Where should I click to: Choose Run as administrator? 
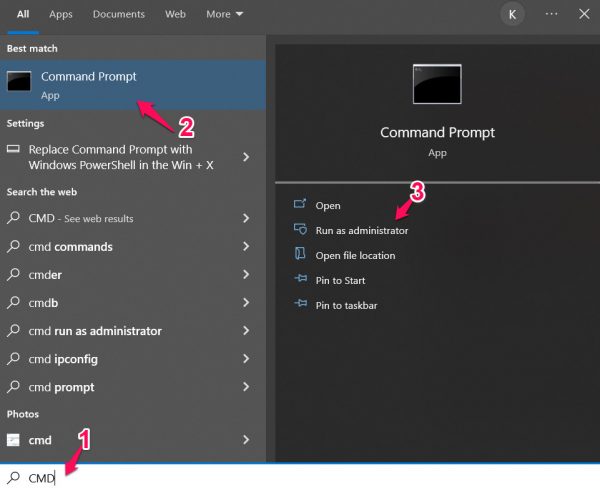tap(361, 230)
